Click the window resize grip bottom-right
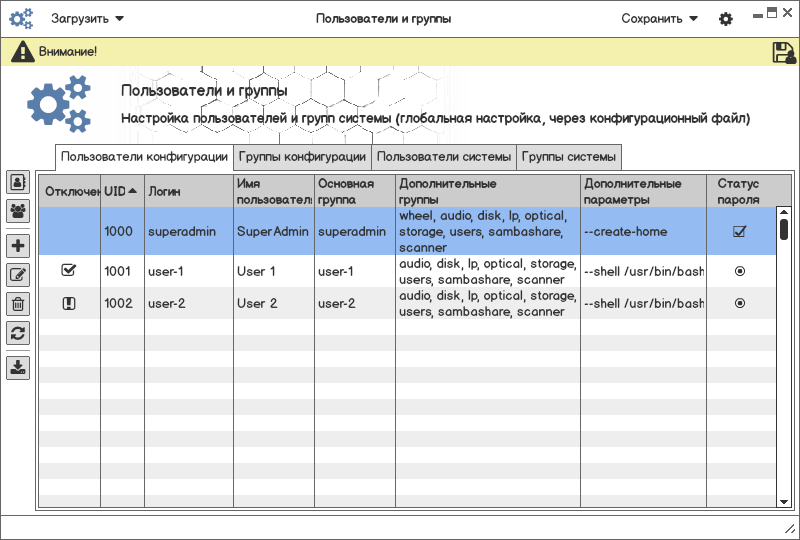The width and height of the screenshot is (800, 540). tap(790, 531)
